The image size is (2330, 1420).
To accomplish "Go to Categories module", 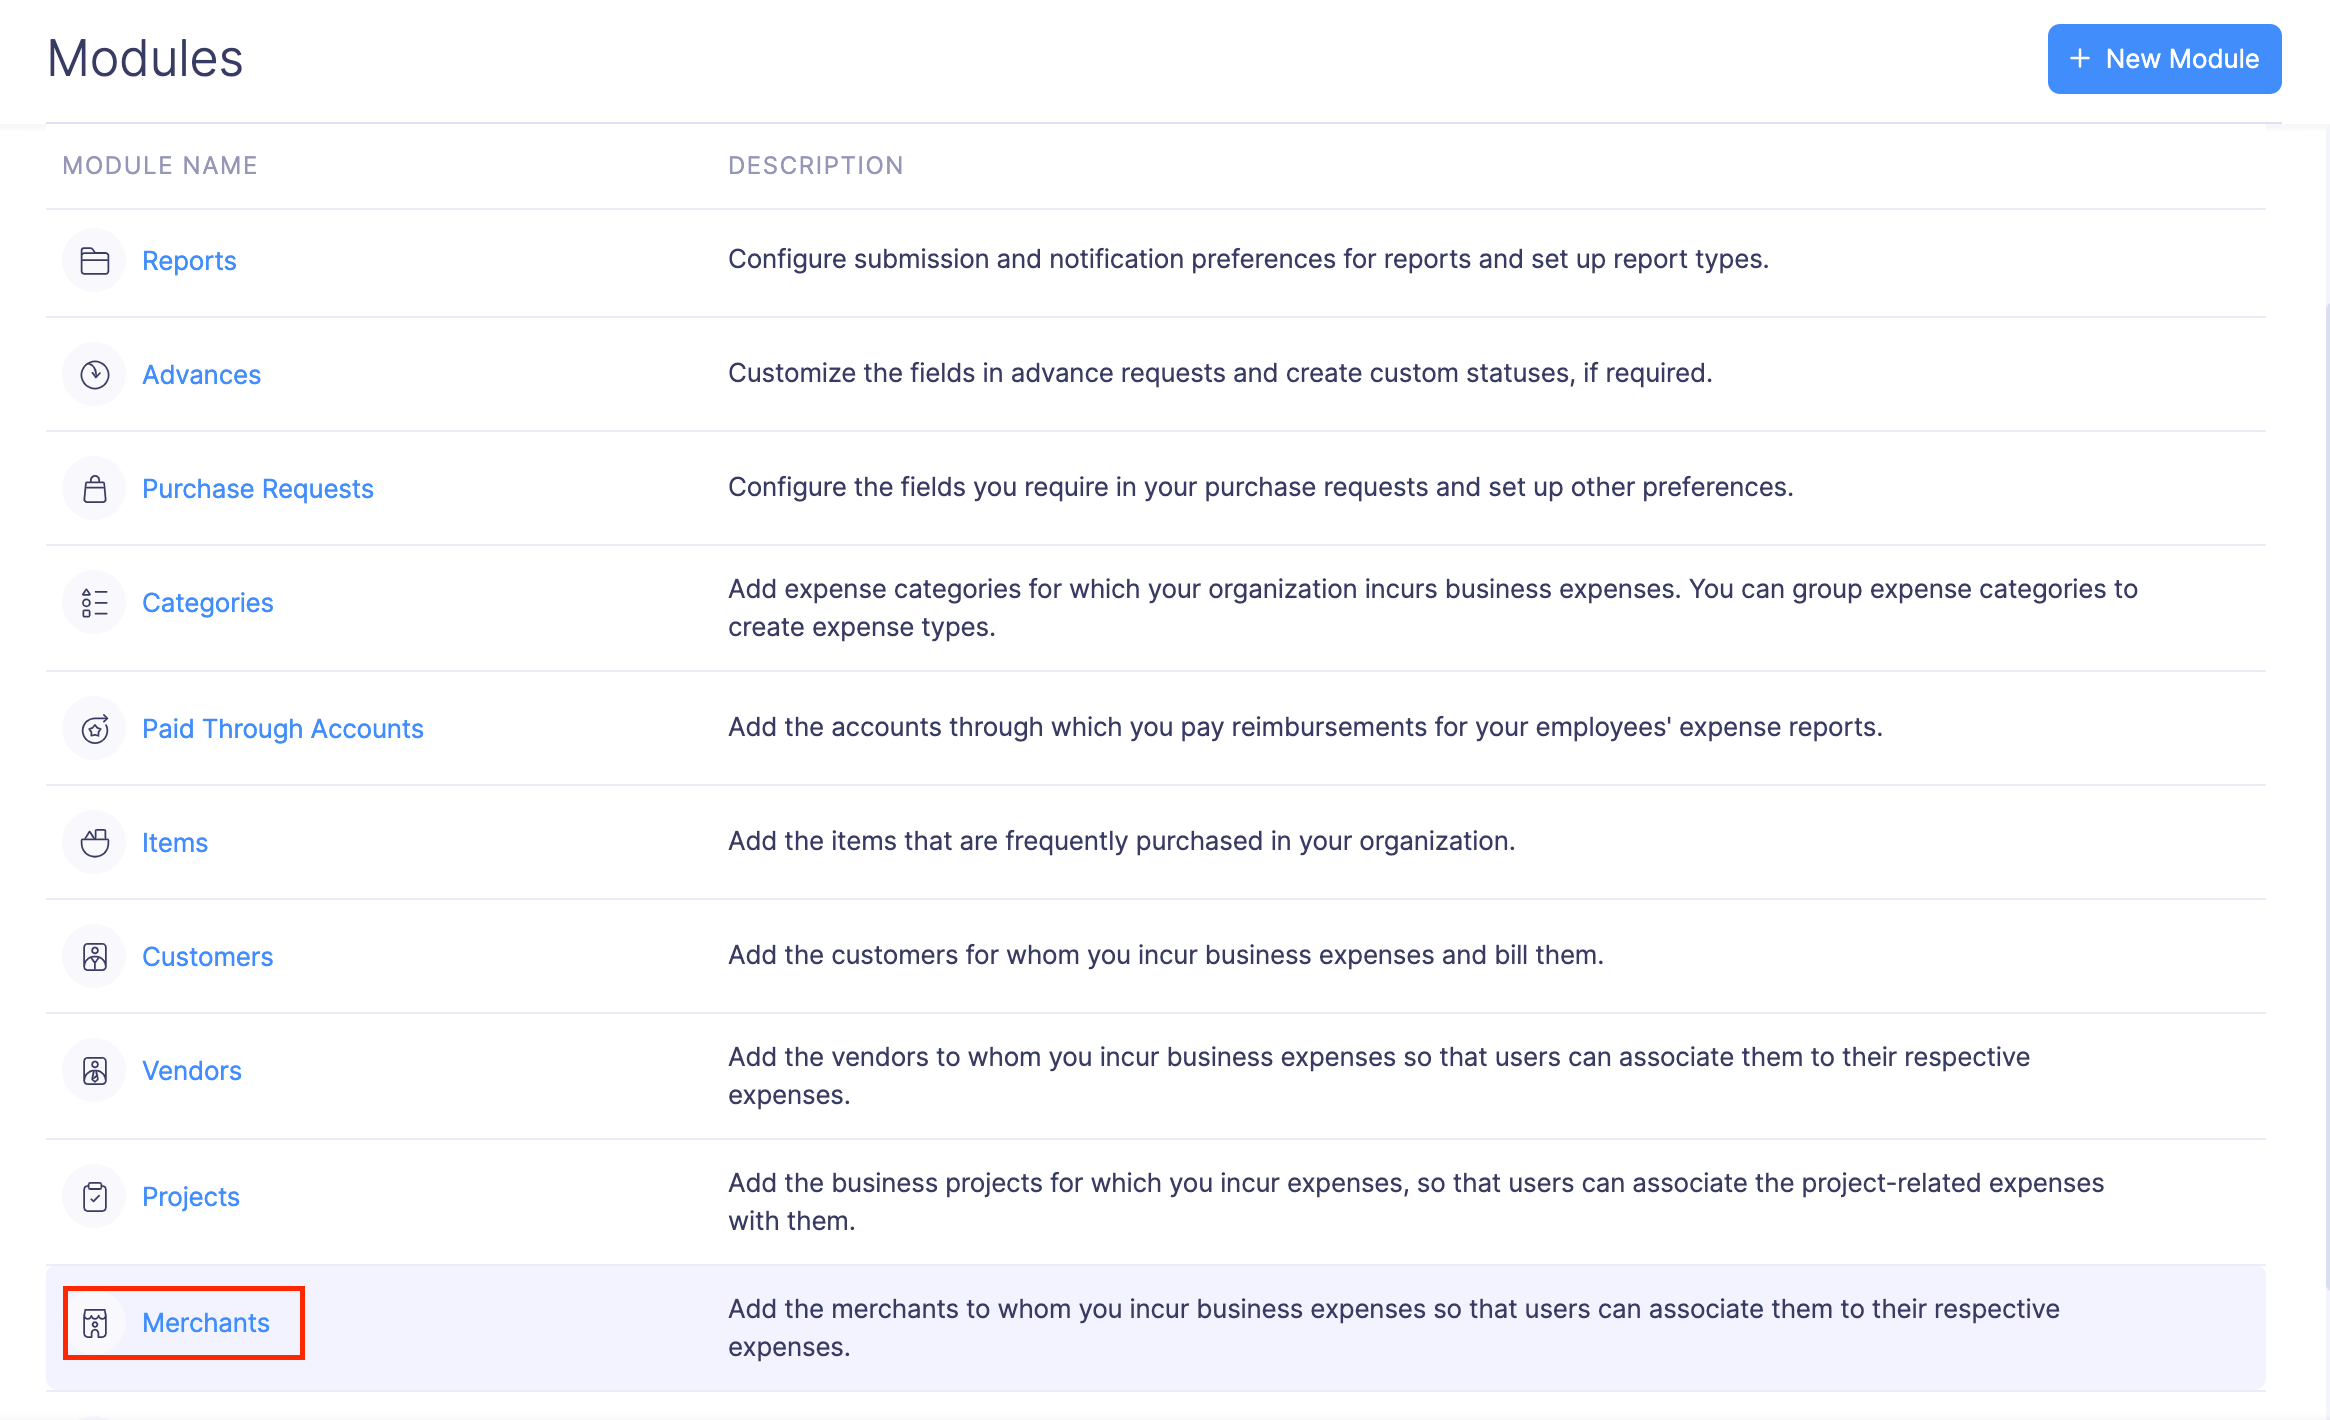I will 207,603.
